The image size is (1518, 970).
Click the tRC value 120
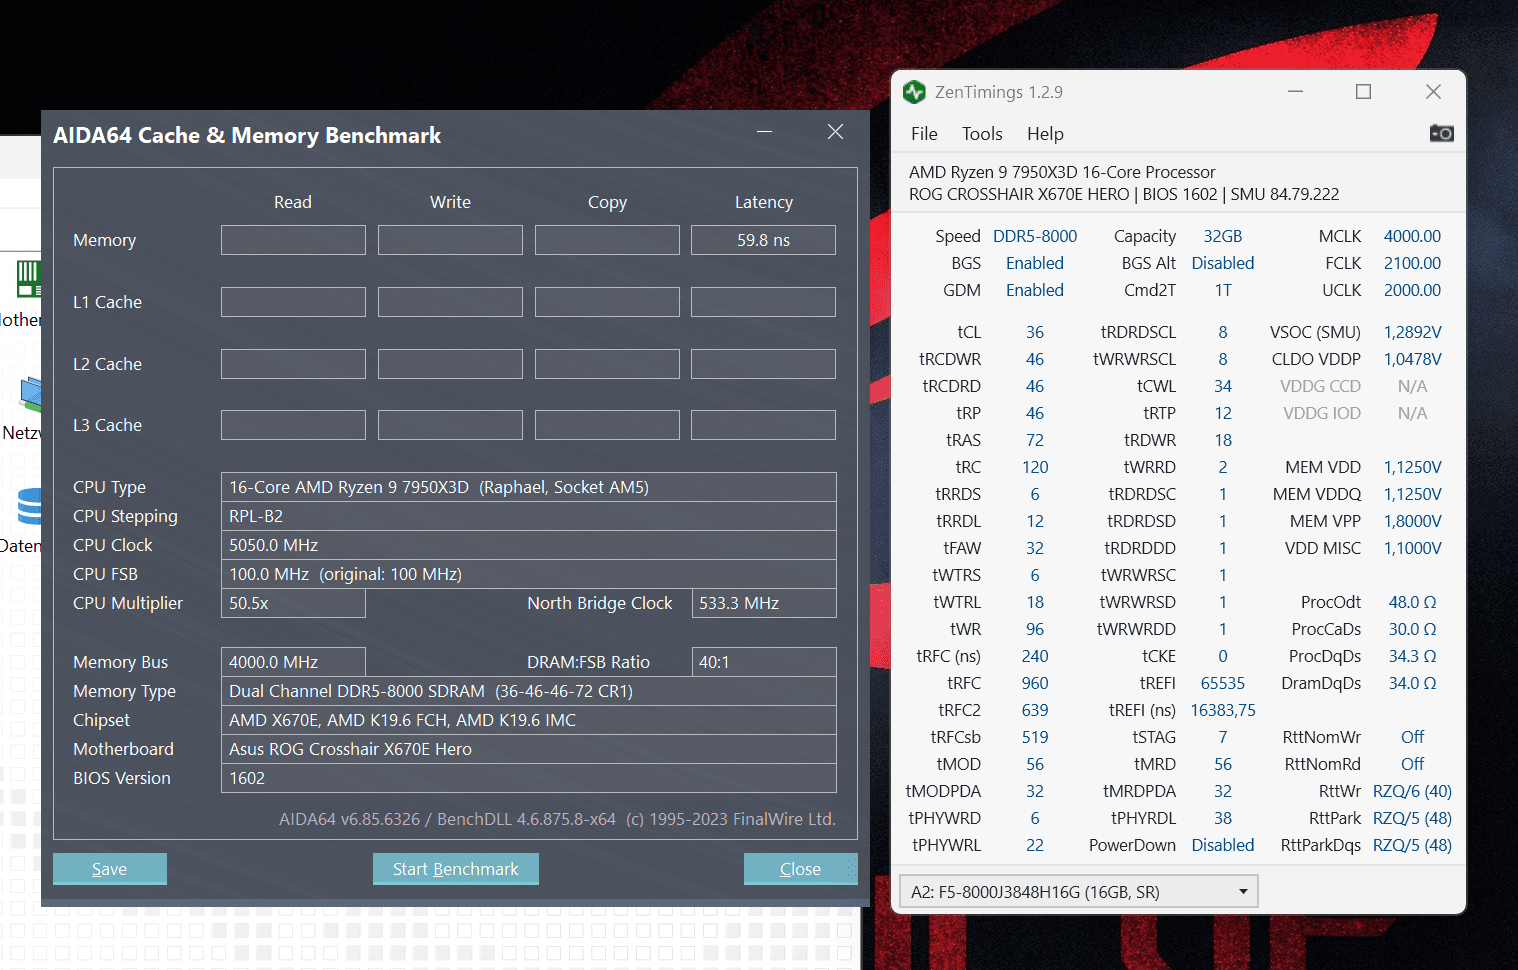coord(1035,467)
